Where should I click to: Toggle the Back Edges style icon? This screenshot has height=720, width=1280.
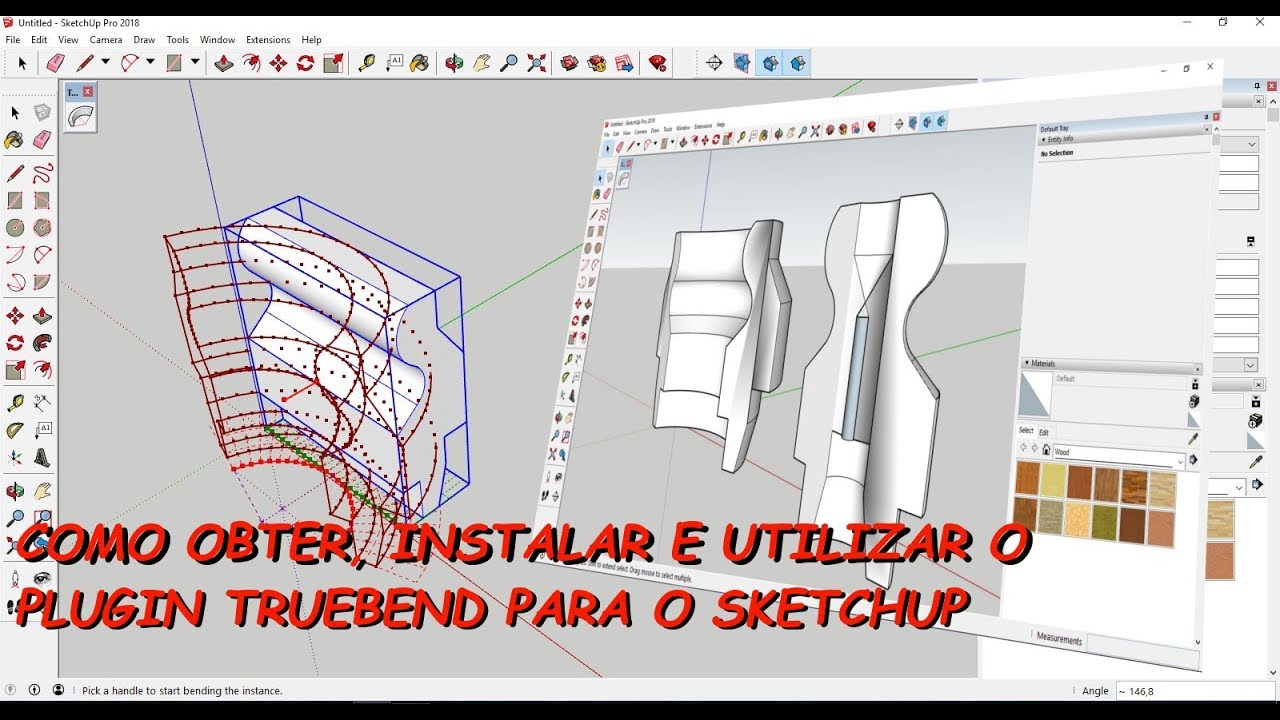742,64
